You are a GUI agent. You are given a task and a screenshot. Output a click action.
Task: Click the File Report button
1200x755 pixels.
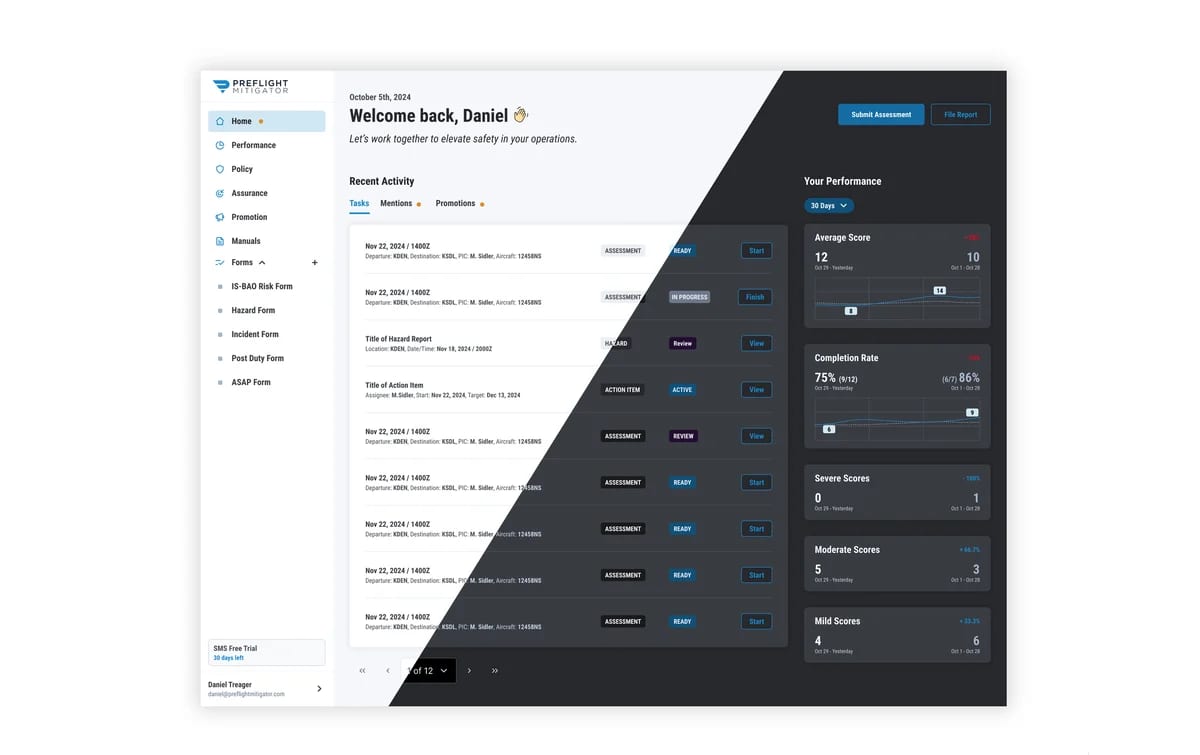tap(961, 114)
